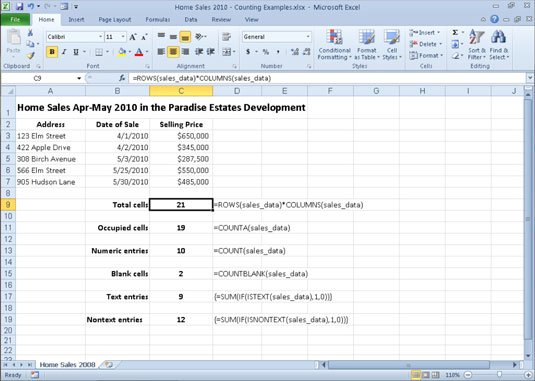Viewport: 535px width, 381px height.
Task: Select cell C11 with value 19
Action: click(x=181, y=228)
